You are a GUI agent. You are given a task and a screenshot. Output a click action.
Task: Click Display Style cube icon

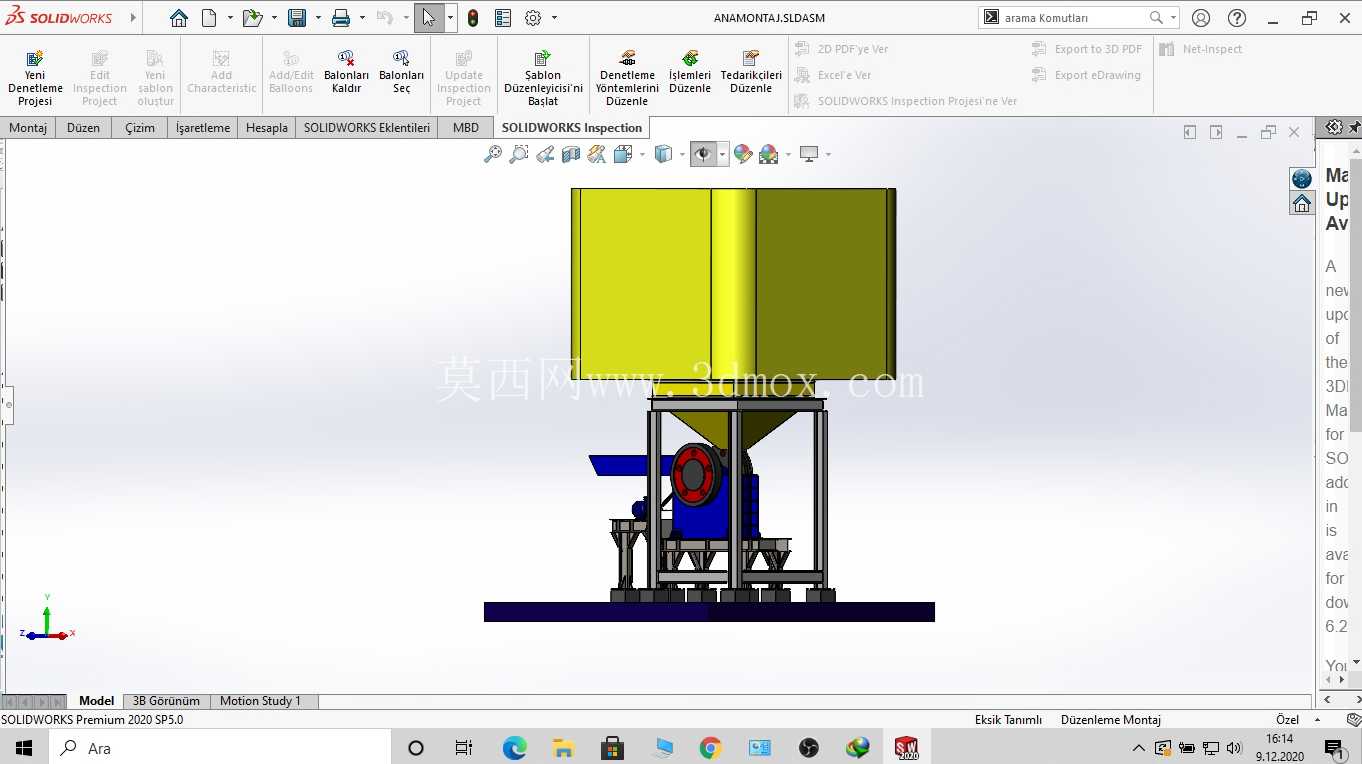pos(662,154)
